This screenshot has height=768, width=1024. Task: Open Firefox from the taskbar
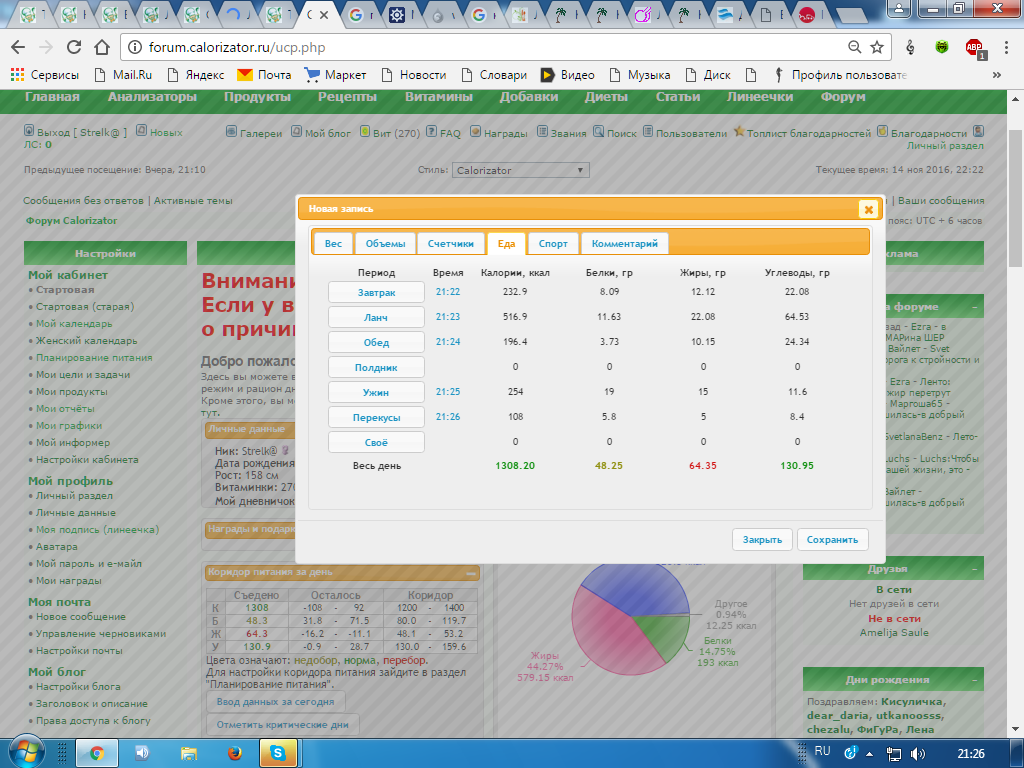(235, 753)
